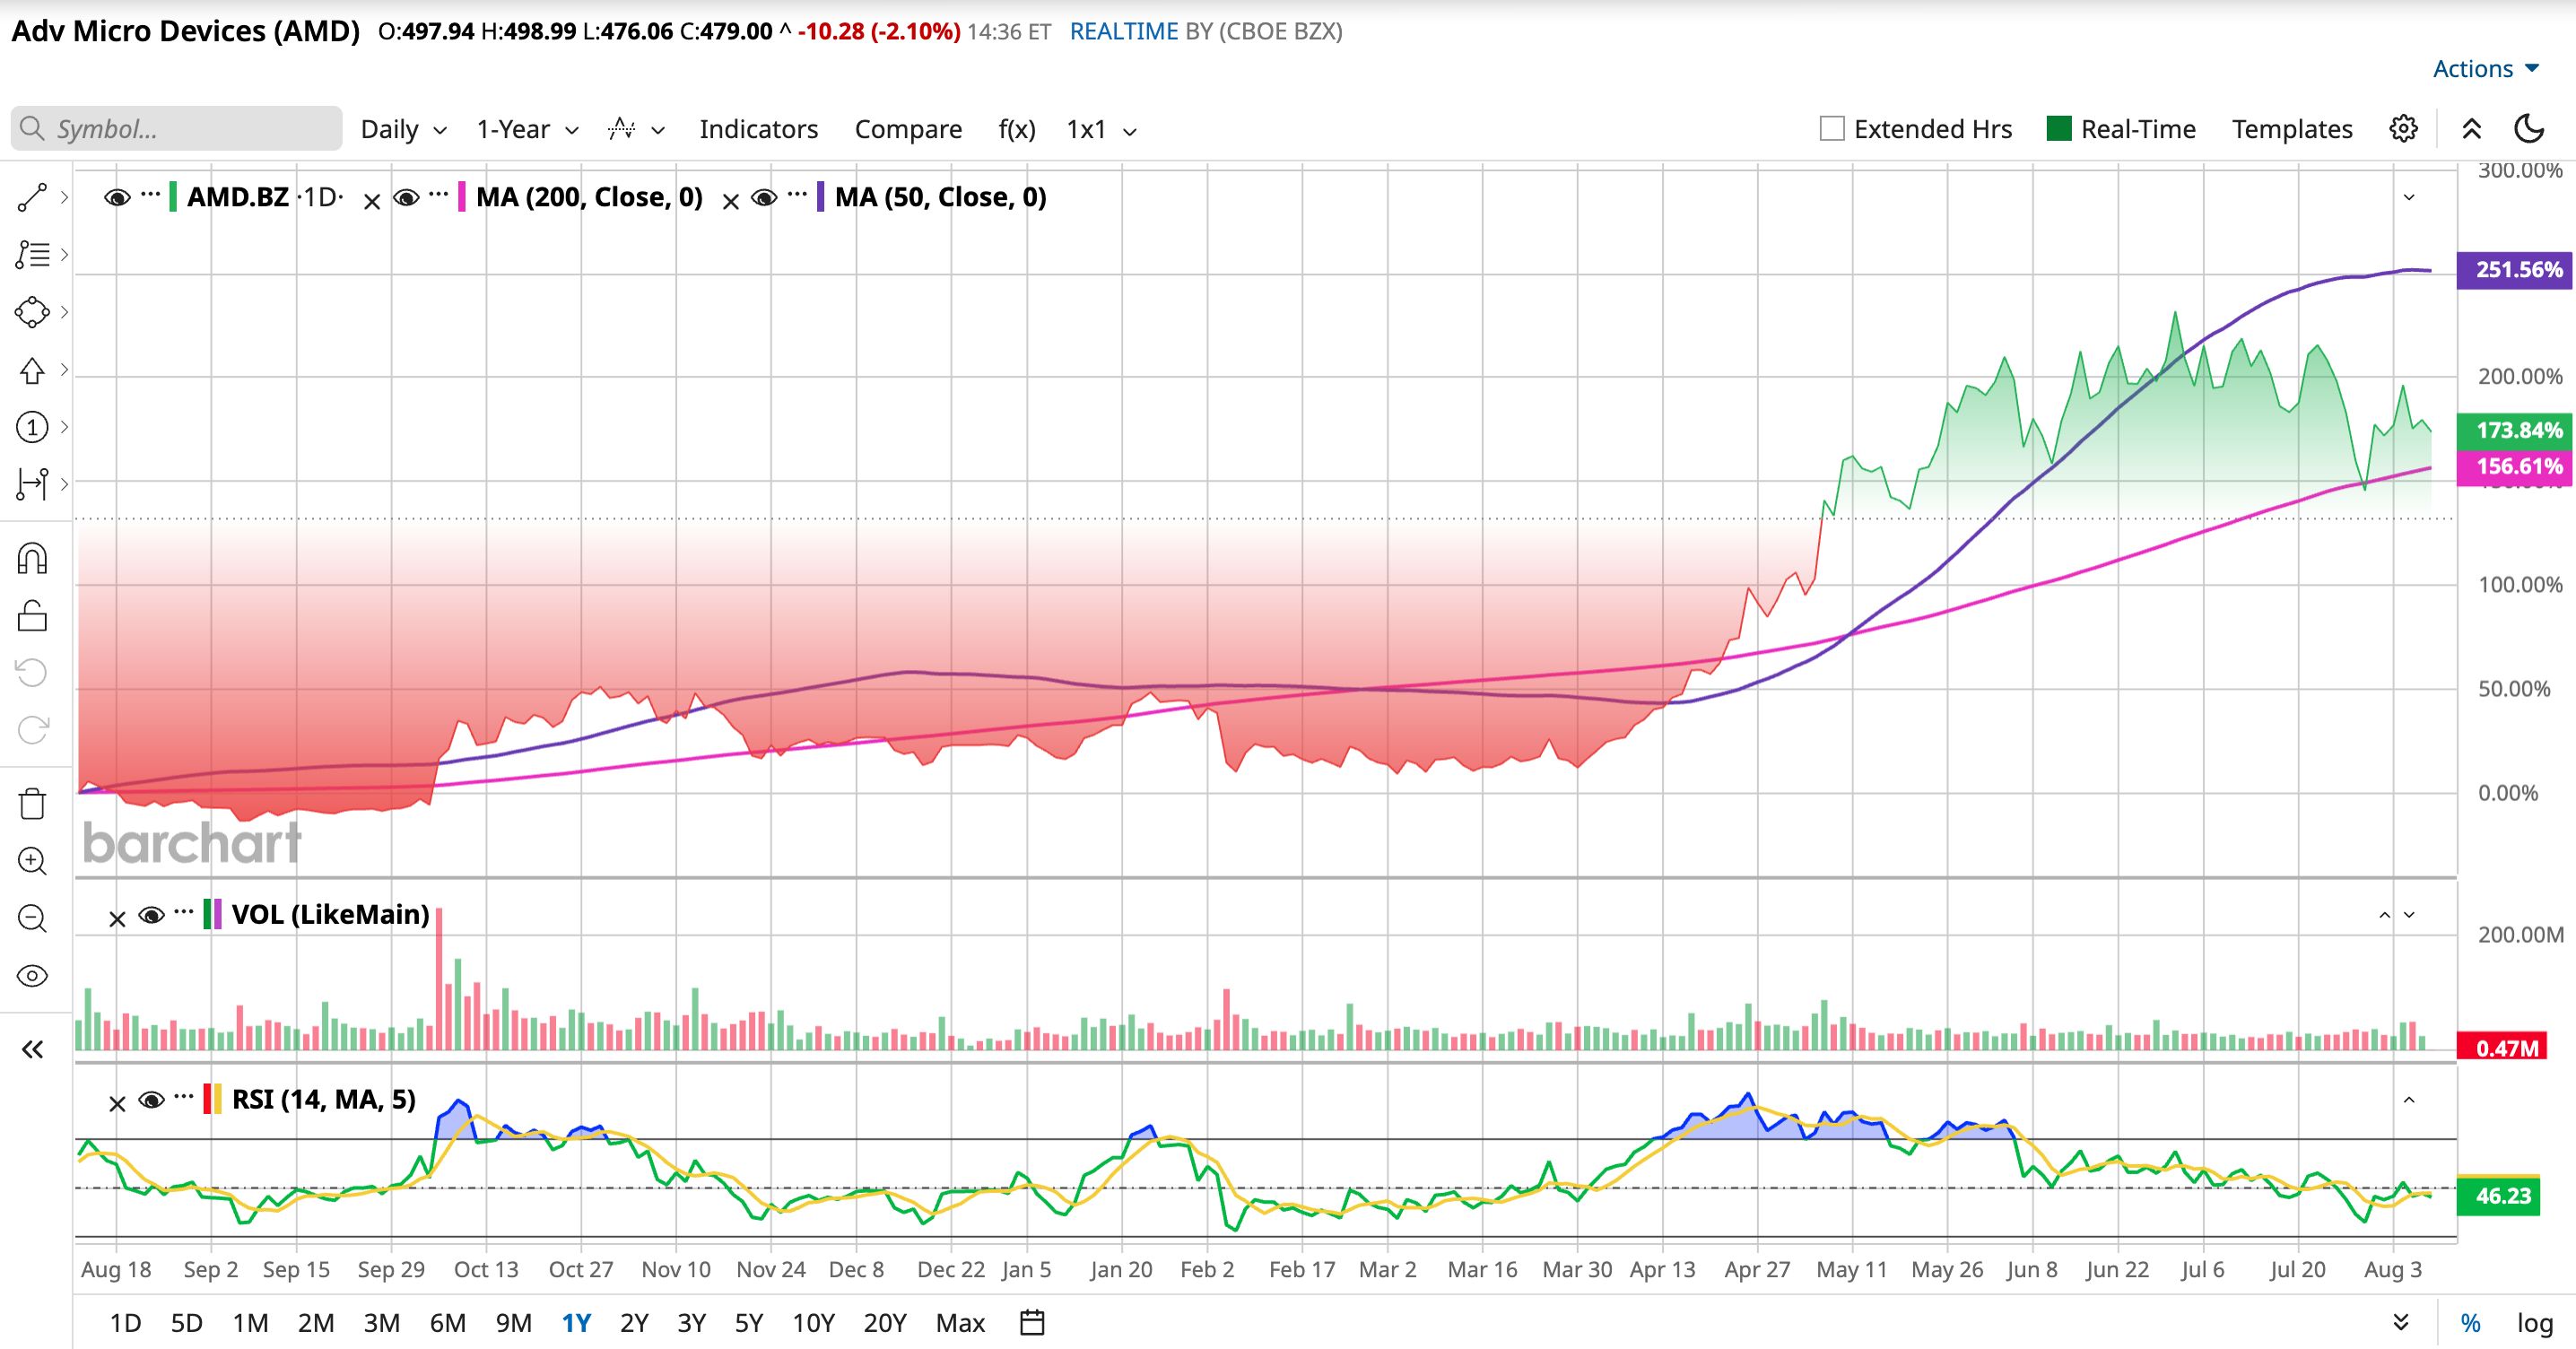Delete drawings with the trash icon

pos(32,803)
